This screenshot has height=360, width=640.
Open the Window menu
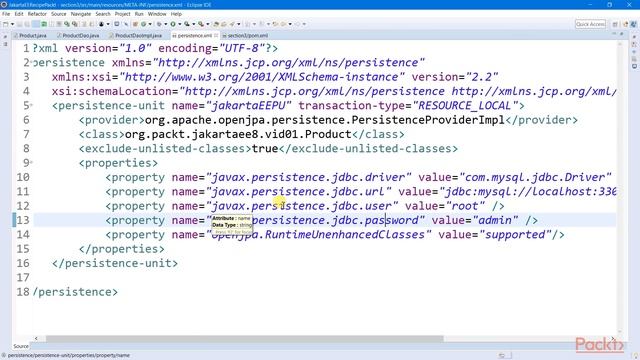coord(157,14)
